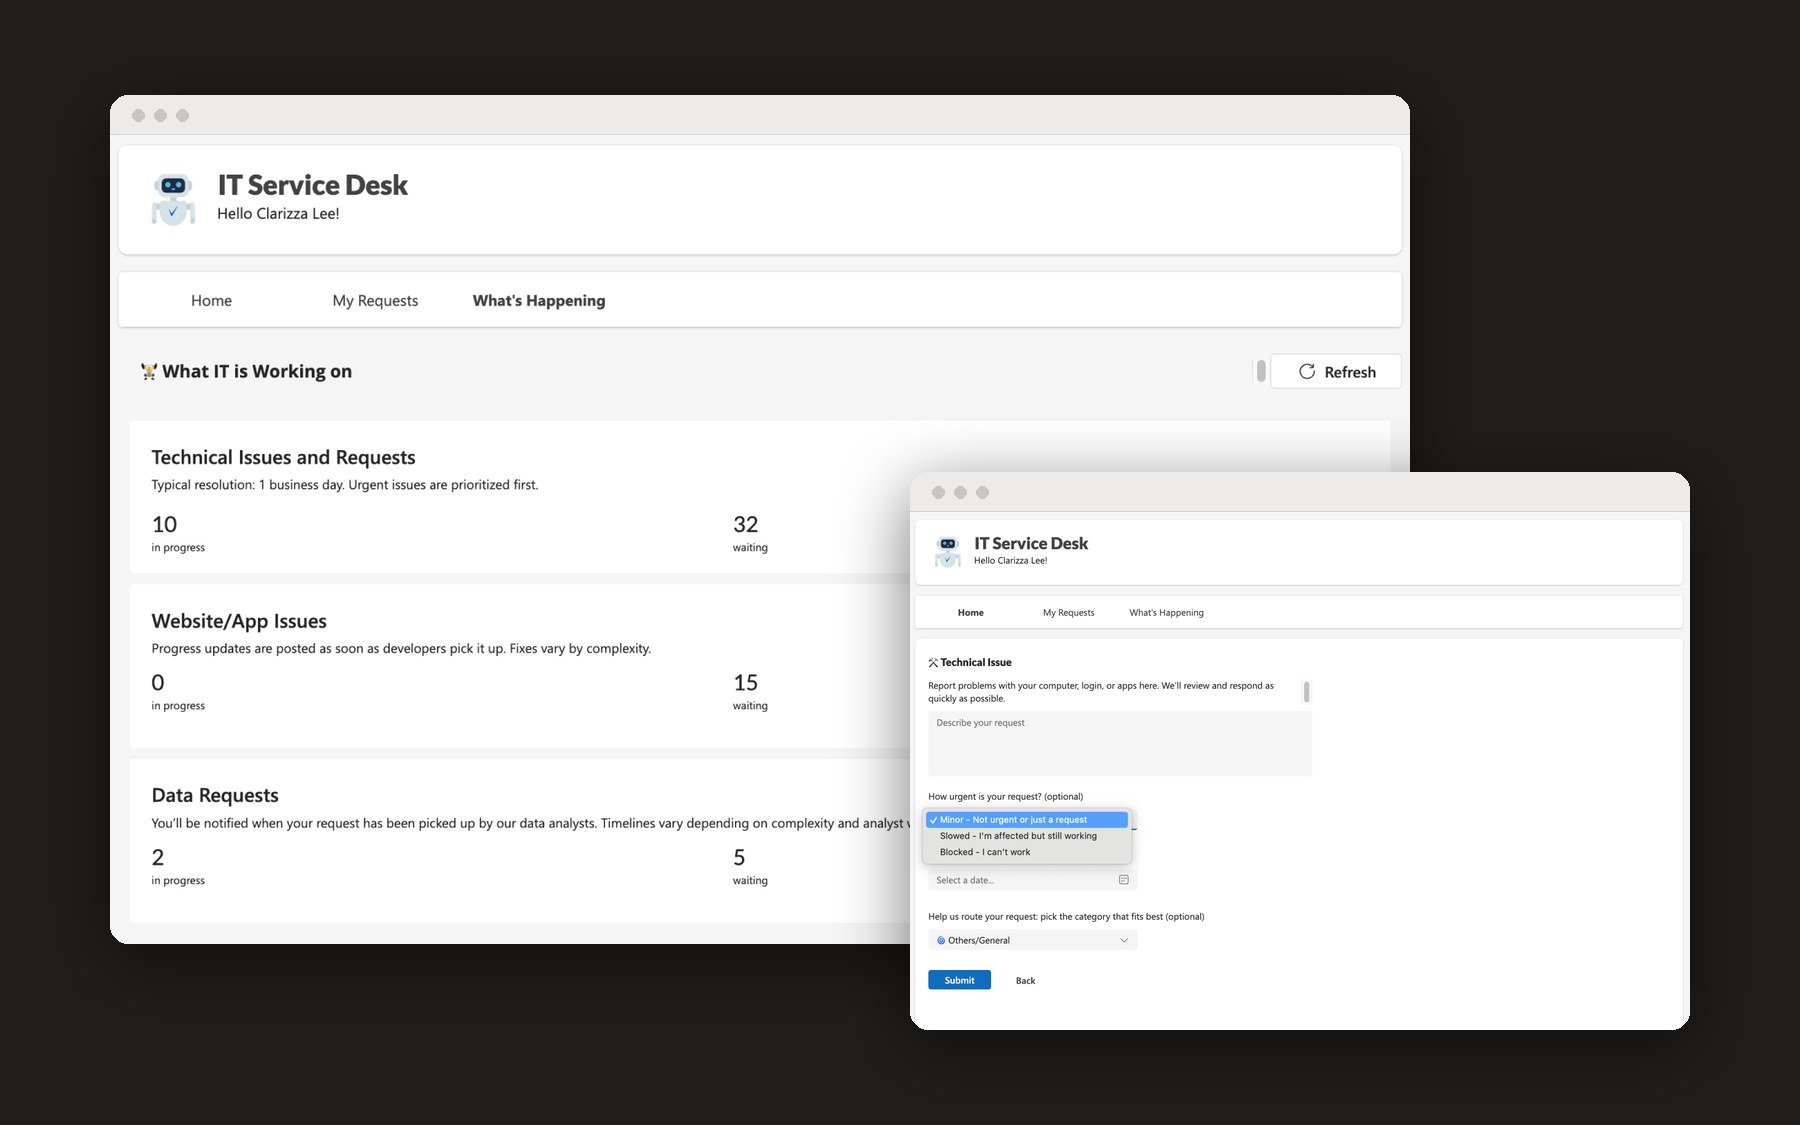This screenshot has height=1125, width=1800.
Task: Click the Describe your request text area
Action: coord(1120,744)
